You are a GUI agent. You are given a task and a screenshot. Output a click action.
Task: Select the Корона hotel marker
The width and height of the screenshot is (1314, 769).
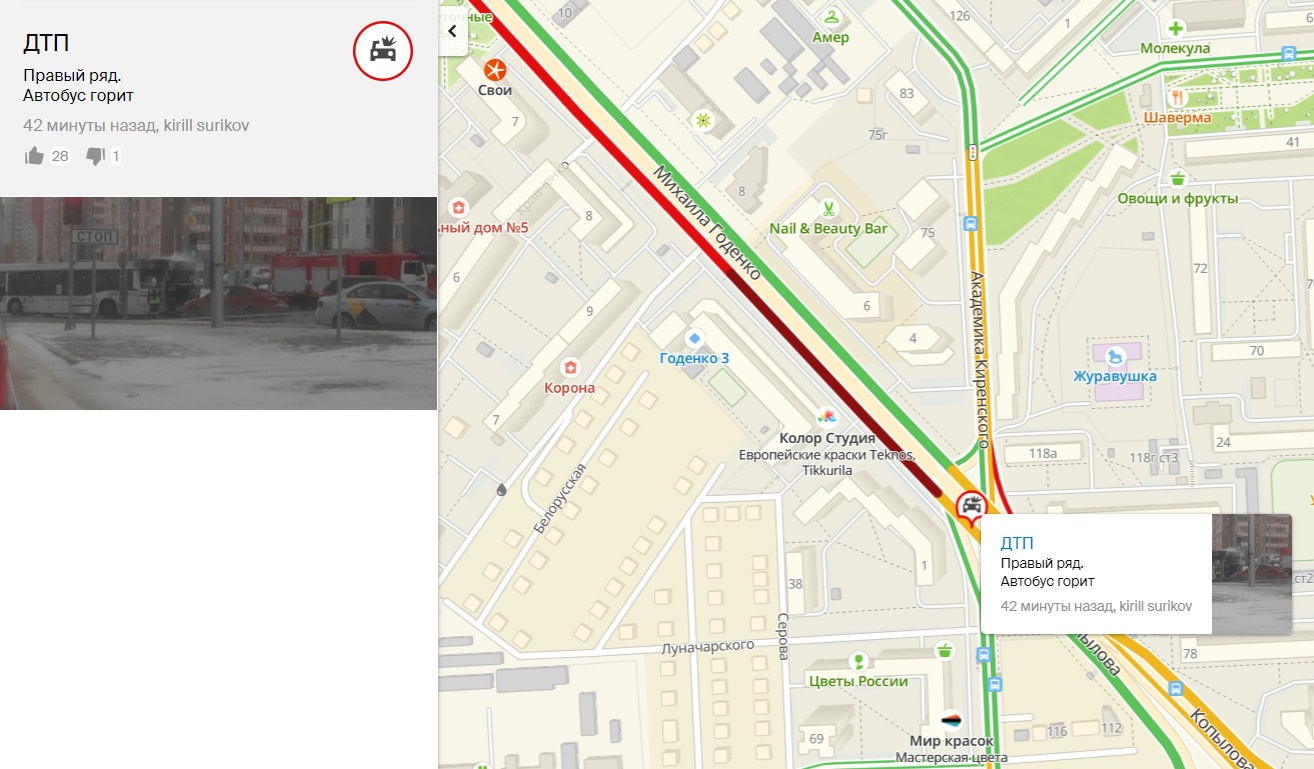tap(570, 368)
